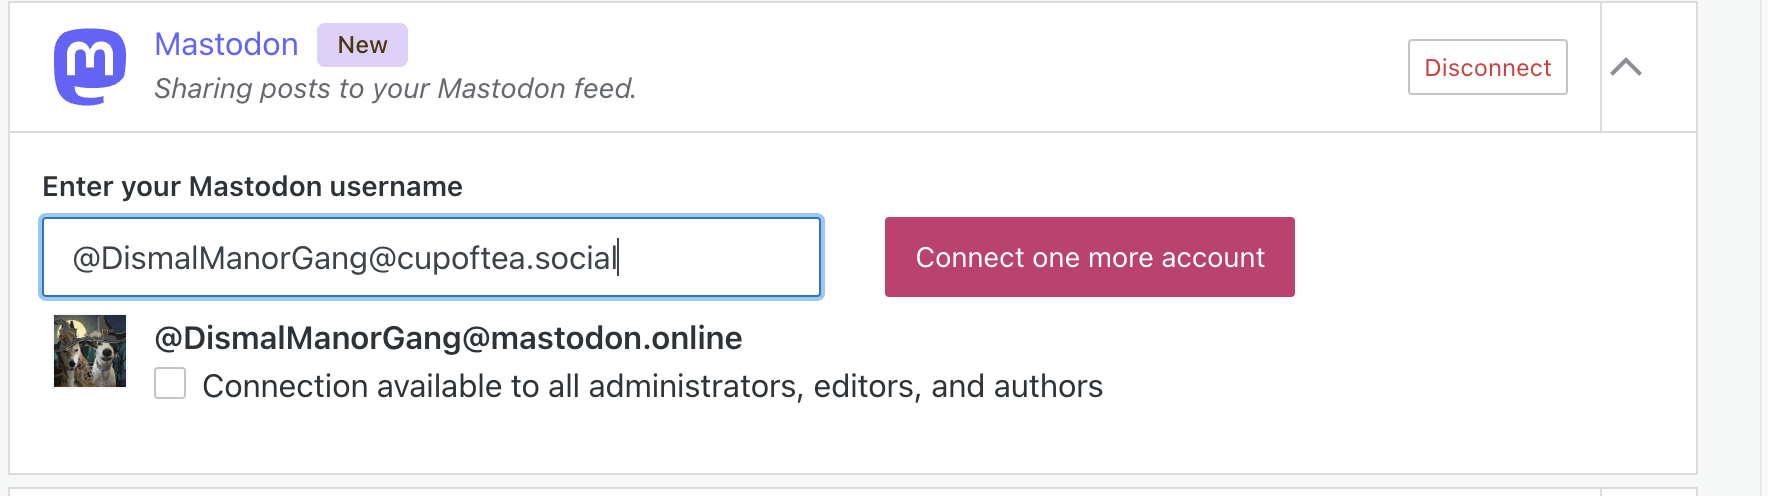Open the Mastodon title link
This screenshot has width=1768, height=496.
[226, 45]
